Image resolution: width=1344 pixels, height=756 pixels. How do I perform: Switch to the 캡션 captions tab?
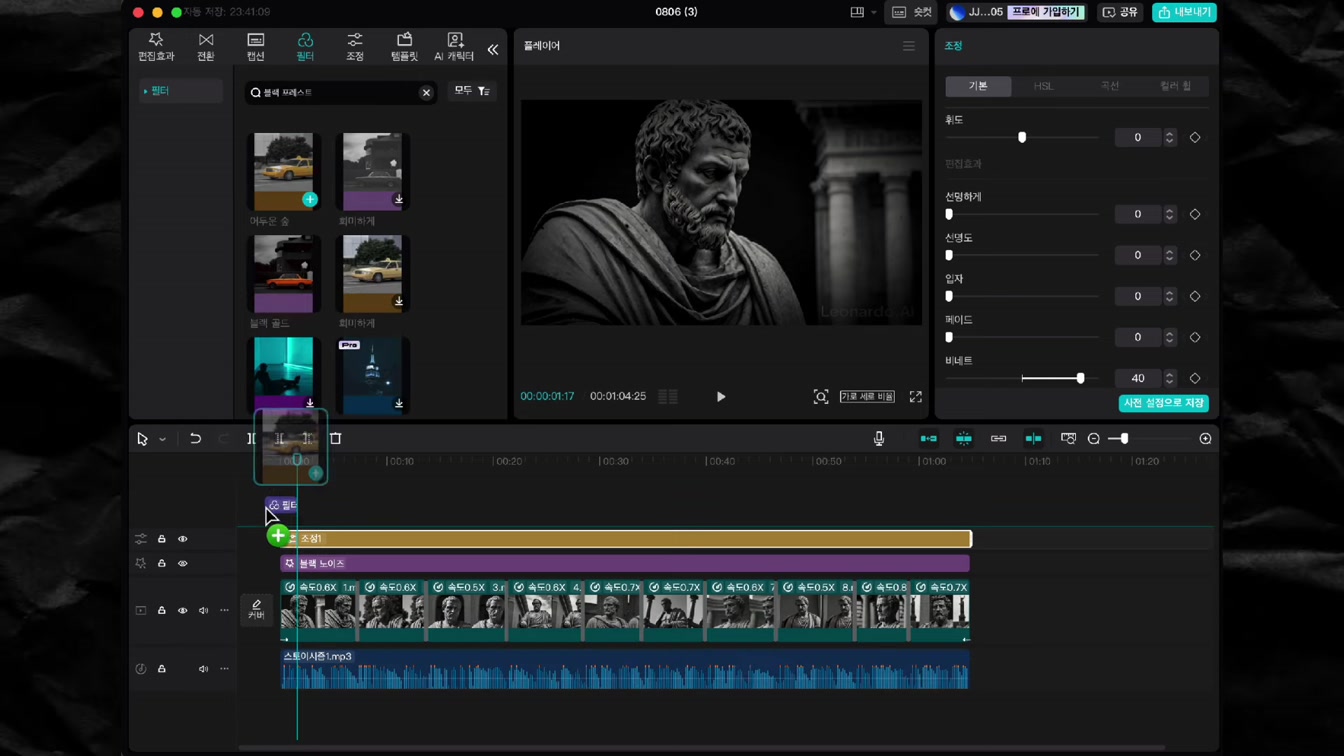256,47
